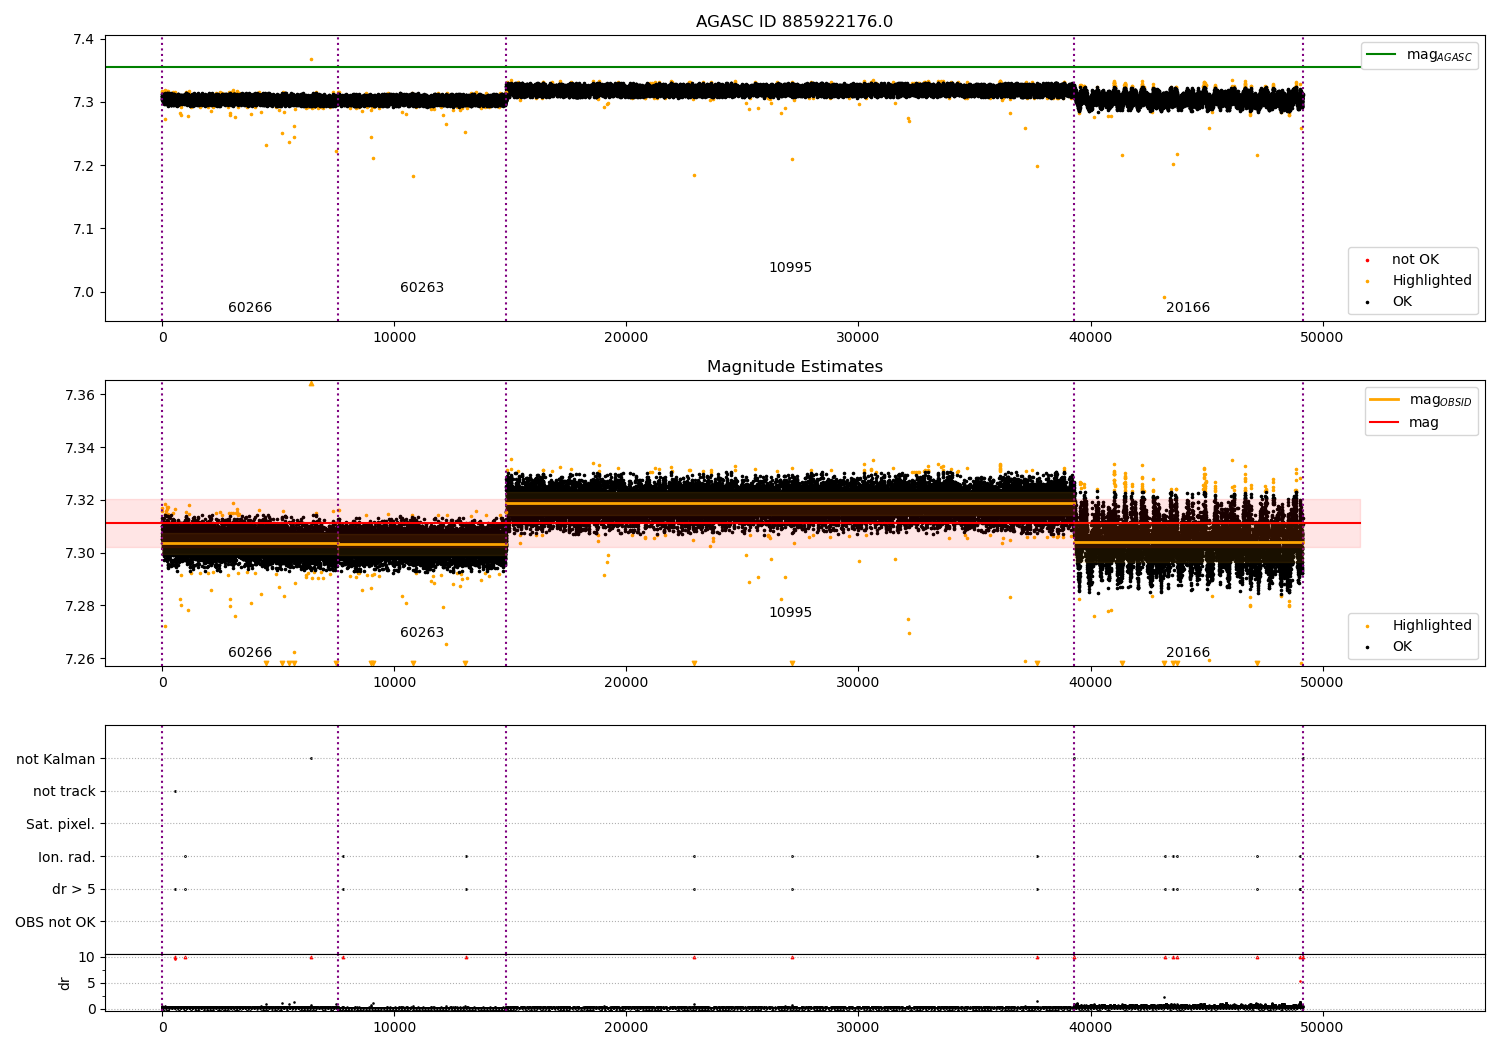Screen dimensions: 1500x1050
Task: Click the 'Magnitude Estimates' plot title
Action: (x=794, y=367)
